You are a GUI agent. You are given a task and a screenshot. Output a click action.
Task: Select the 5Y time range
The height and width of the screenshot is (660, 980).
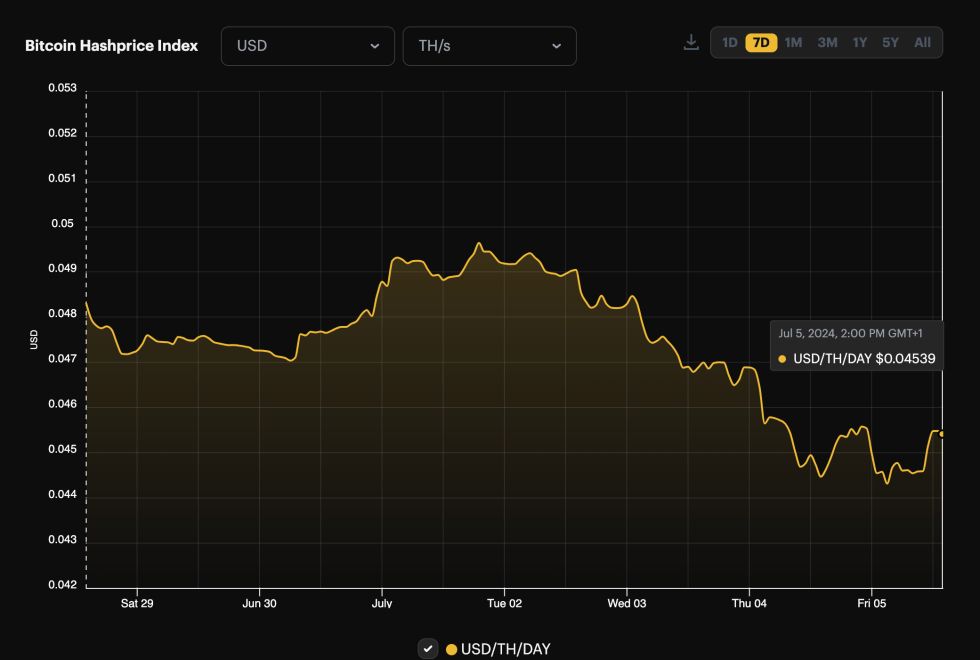point(890,42)
